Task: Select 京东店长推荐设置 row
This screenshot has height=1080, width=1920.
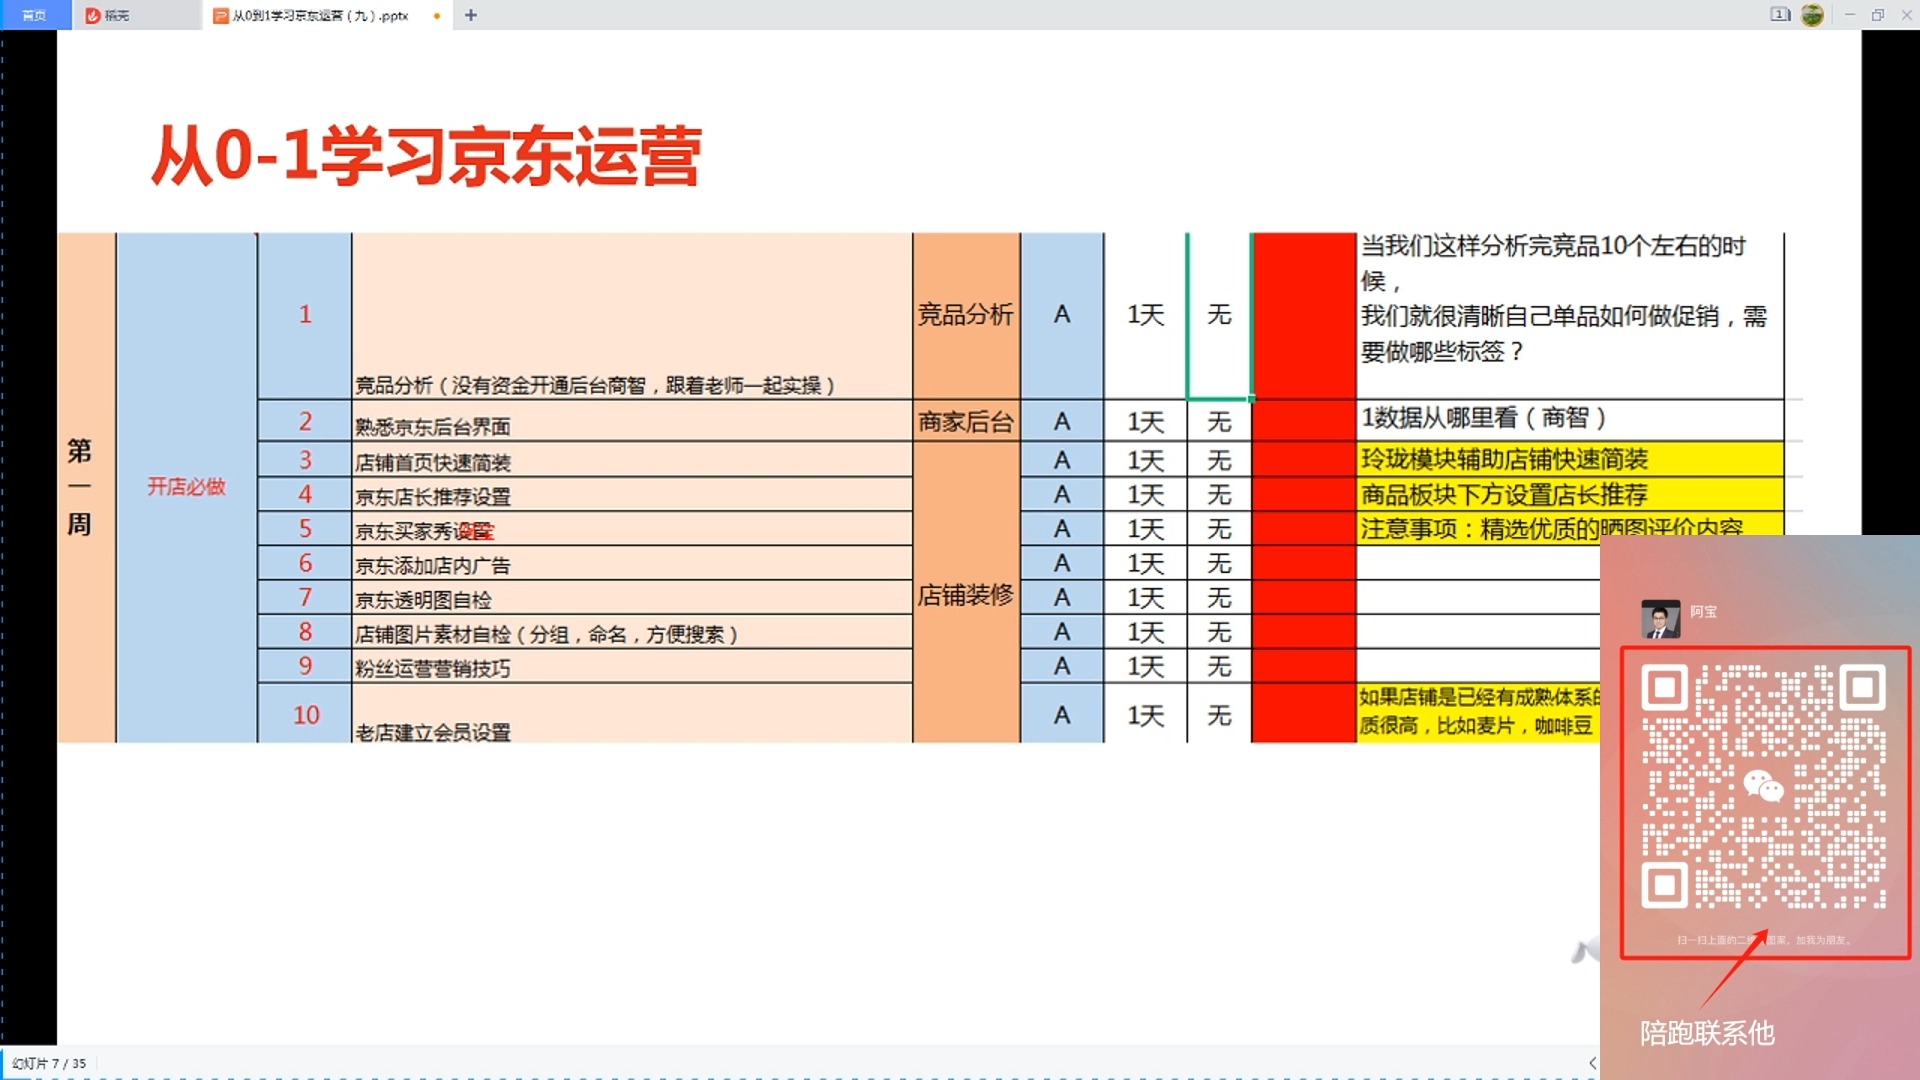Action: coord(632,495)
